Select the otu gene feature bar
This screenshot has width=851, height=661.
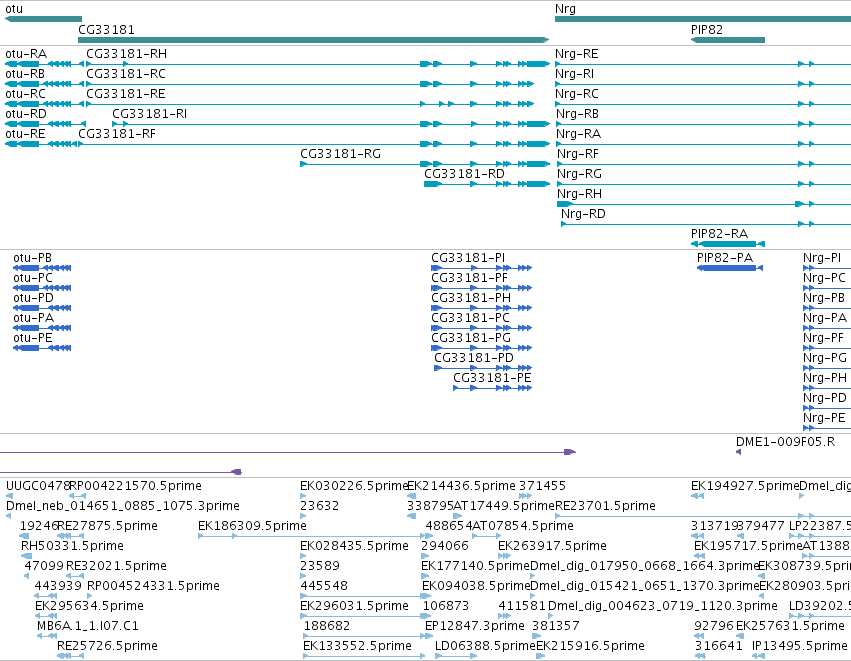43,20
